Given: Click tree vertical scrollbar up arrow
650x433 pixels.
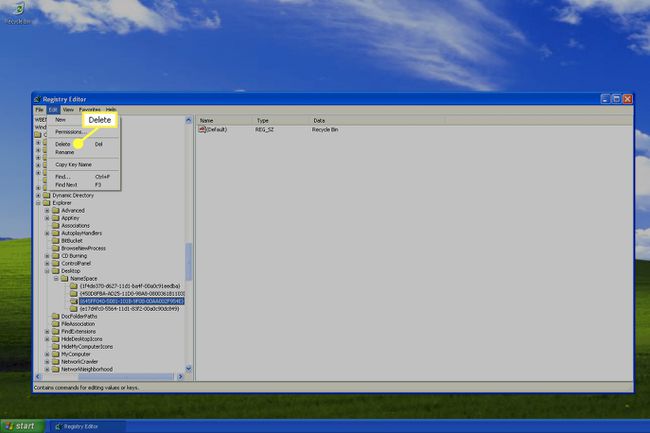Looking at the screenshot, I should [189, 120].
